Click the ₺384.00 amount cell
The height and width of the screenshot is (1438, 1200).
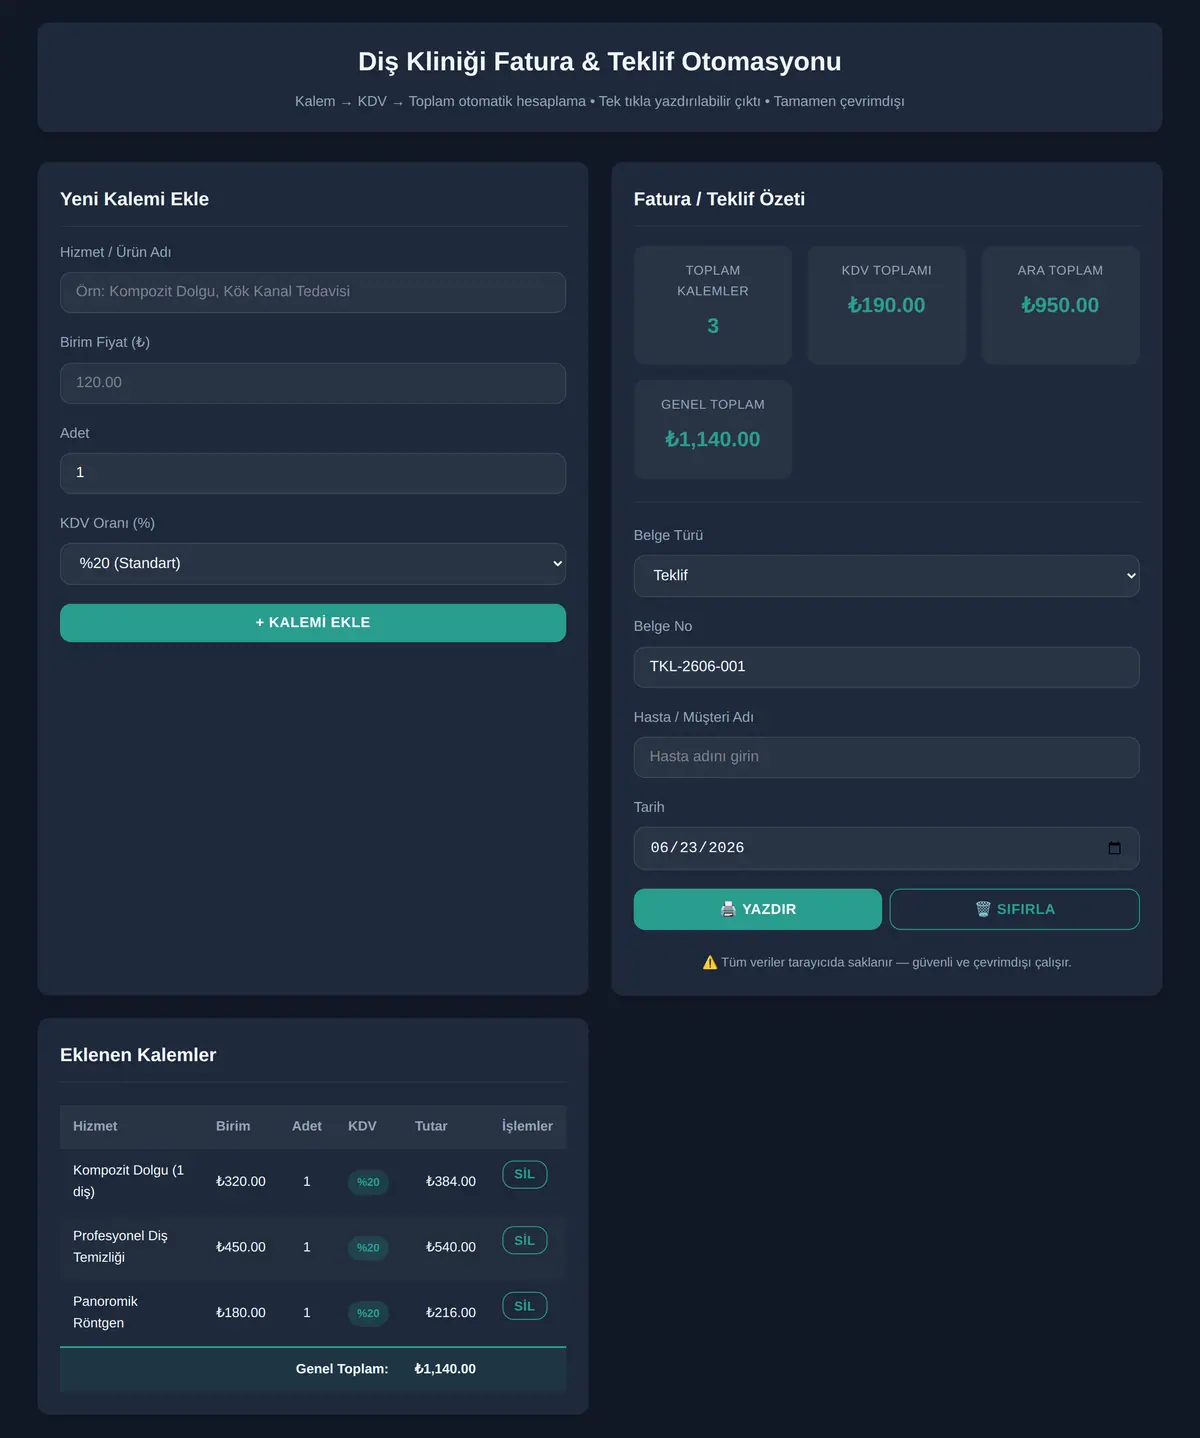coord(451,1181)
